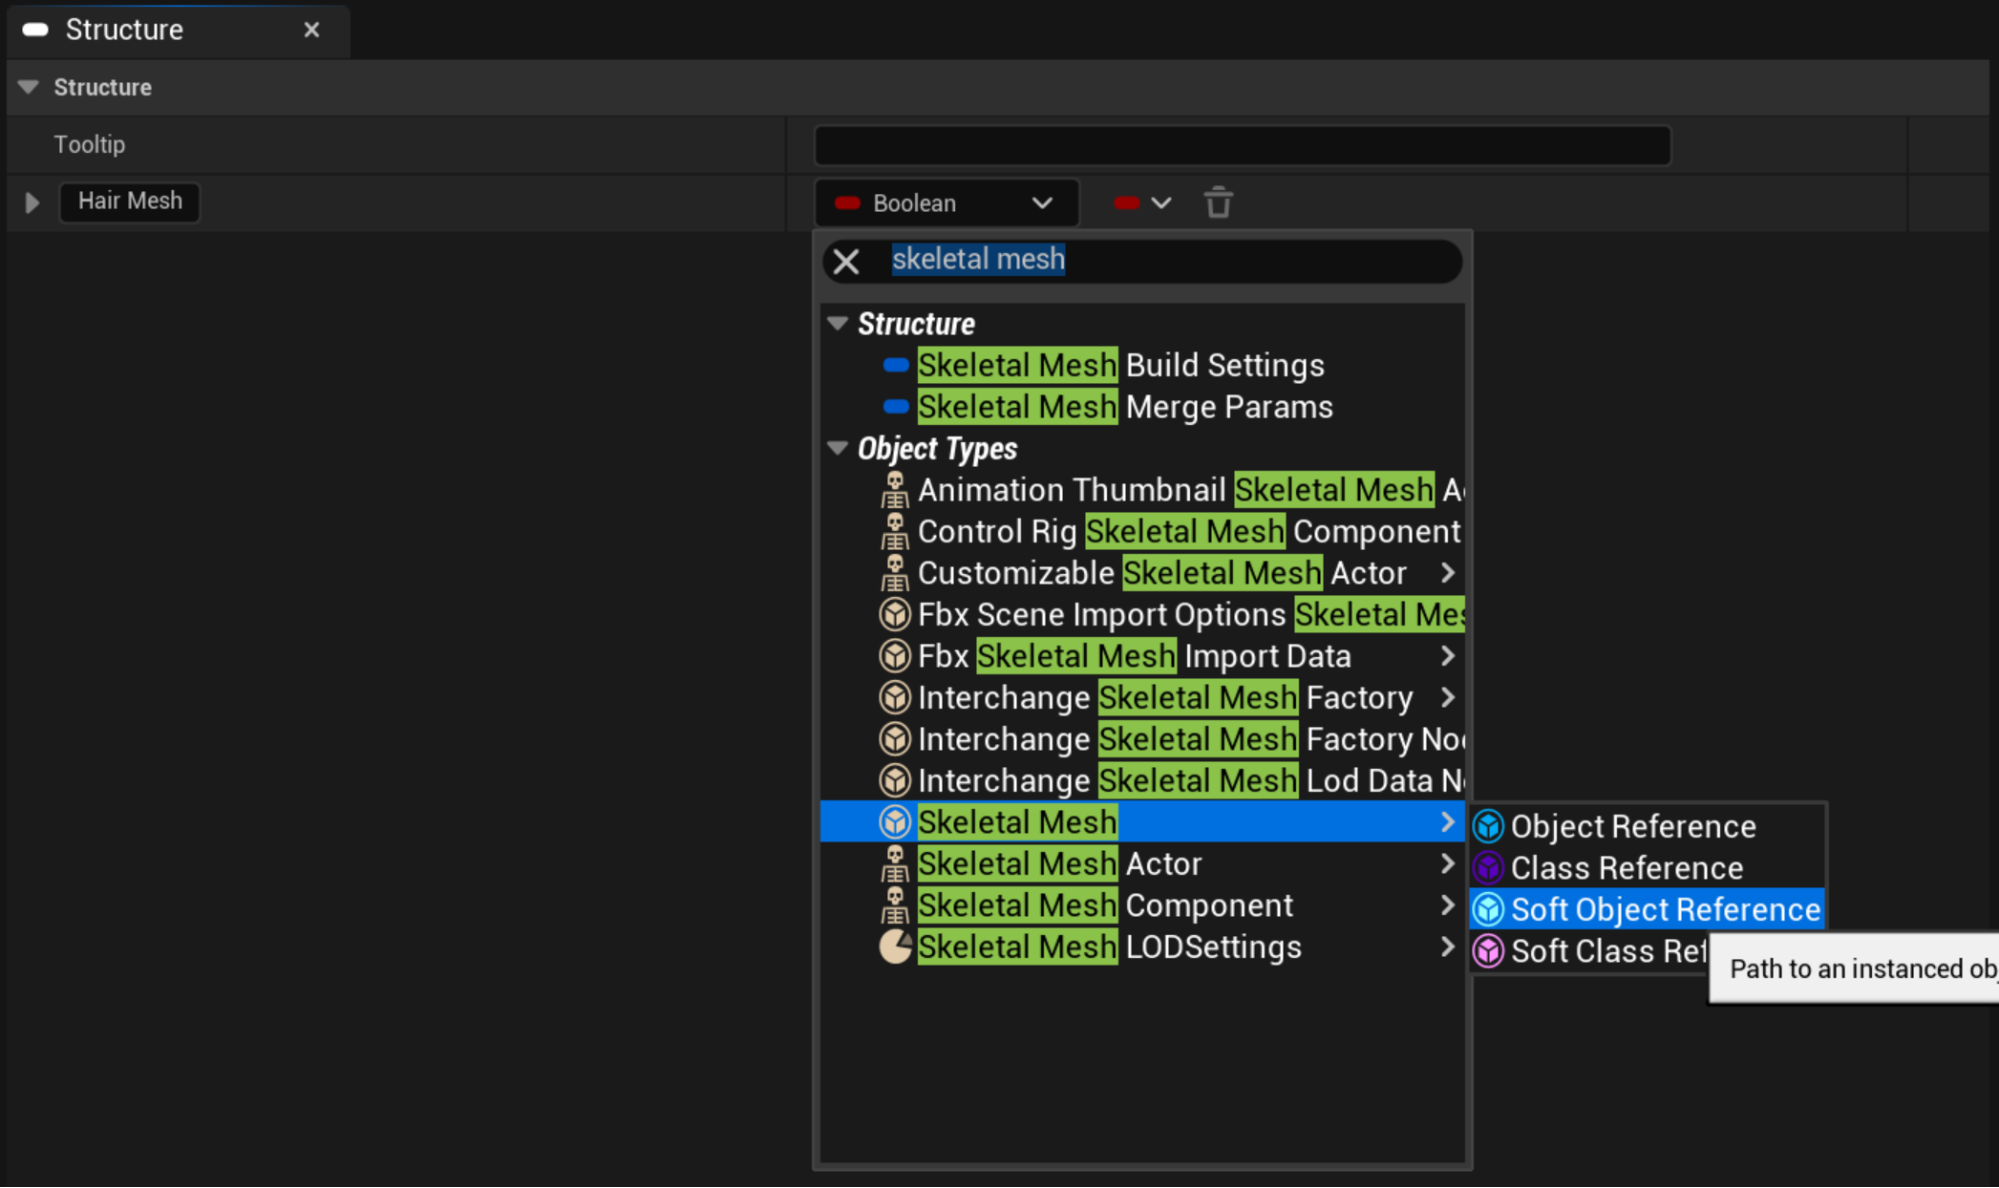Click struct icon beside Skeletal Mesh Merge Params
The image size is (1999, 1188).
point(896,407)
